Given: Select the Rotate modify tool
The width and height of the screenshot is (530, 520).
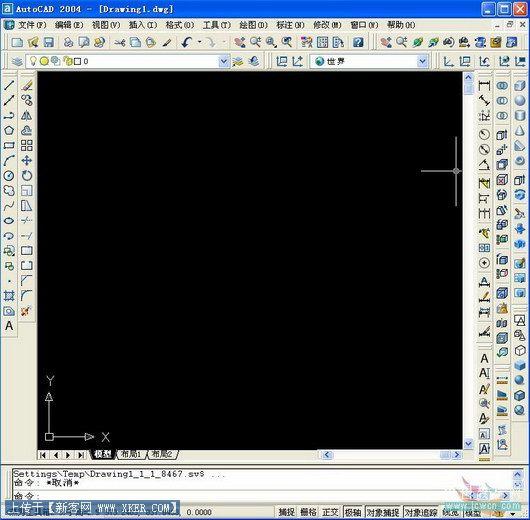Looking at the screenshot, I should [27, 176].
